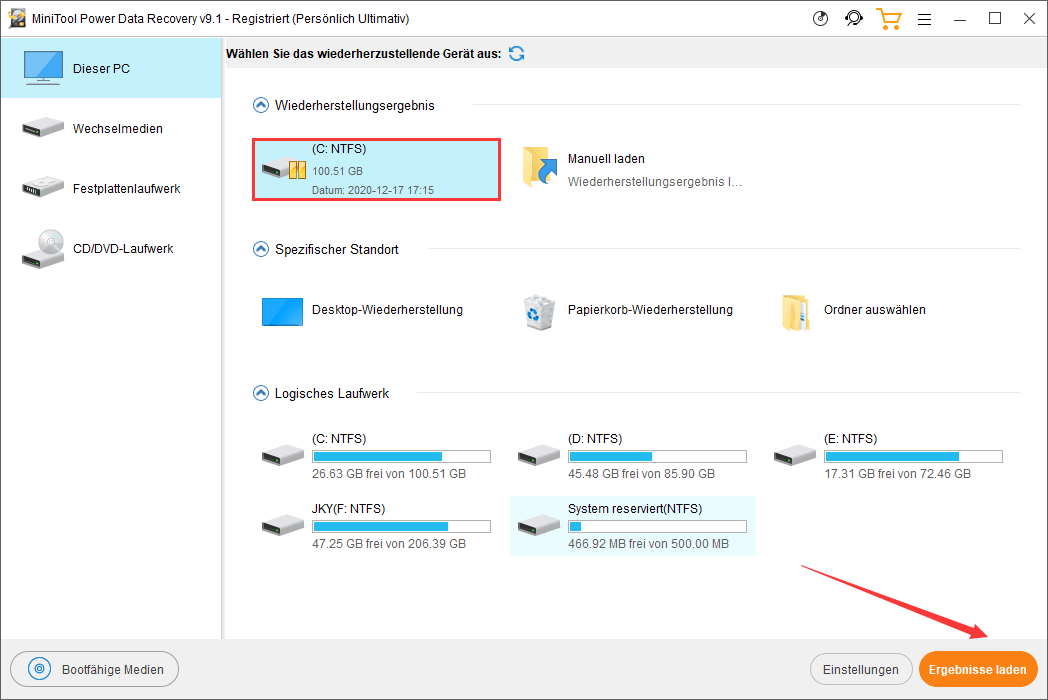This screenshot has width=1048, height=700.
Task: Open the hamburger menu icon
Action: [924, 19]
